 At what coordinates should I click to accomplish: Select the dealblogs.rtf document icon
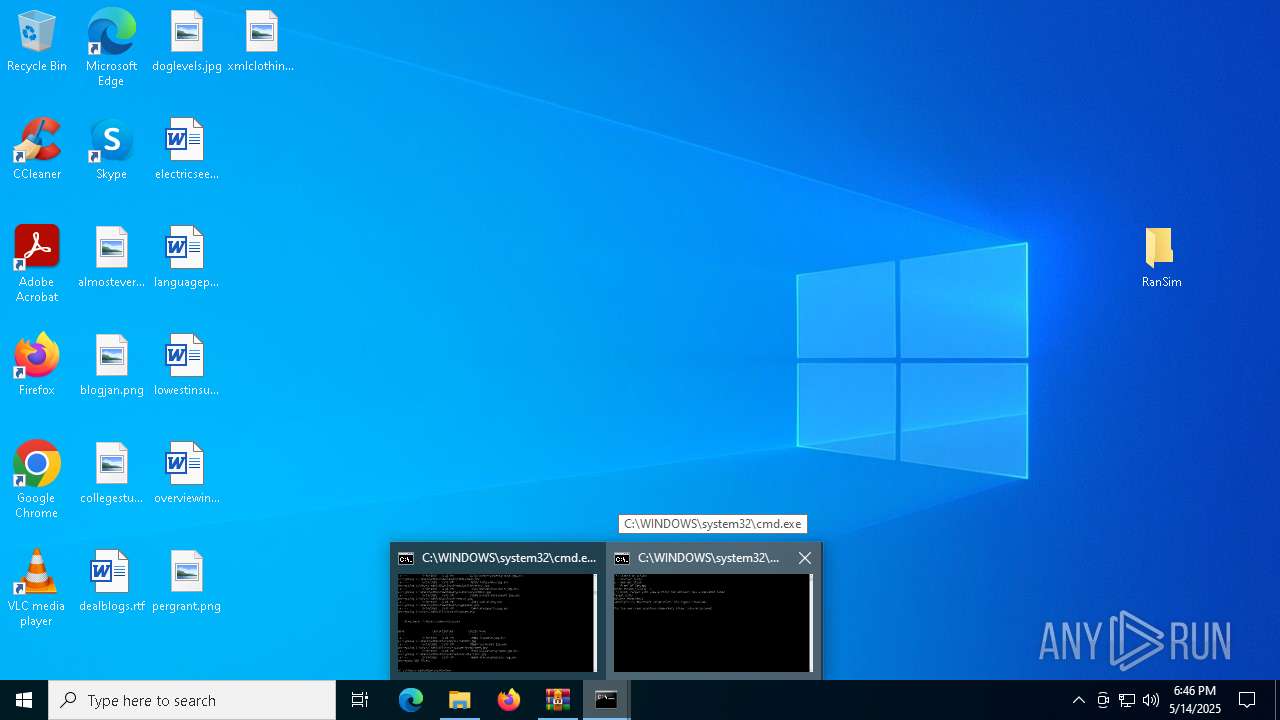[112, 582]
